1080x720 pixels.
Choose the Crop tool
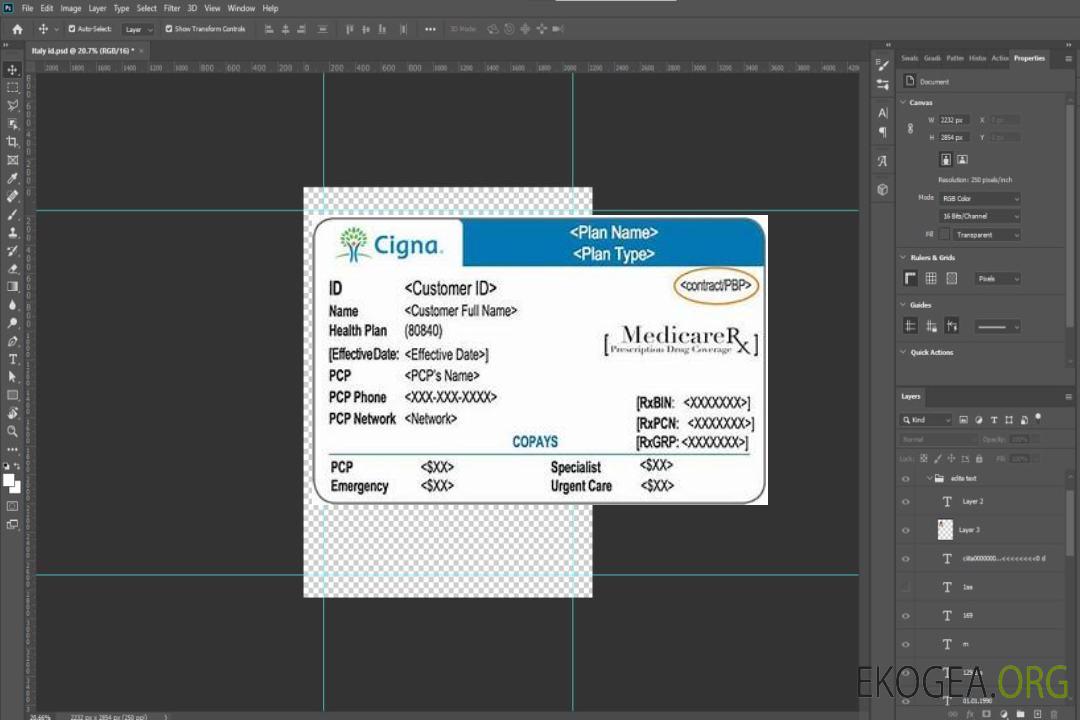click(x=12, y=142)
